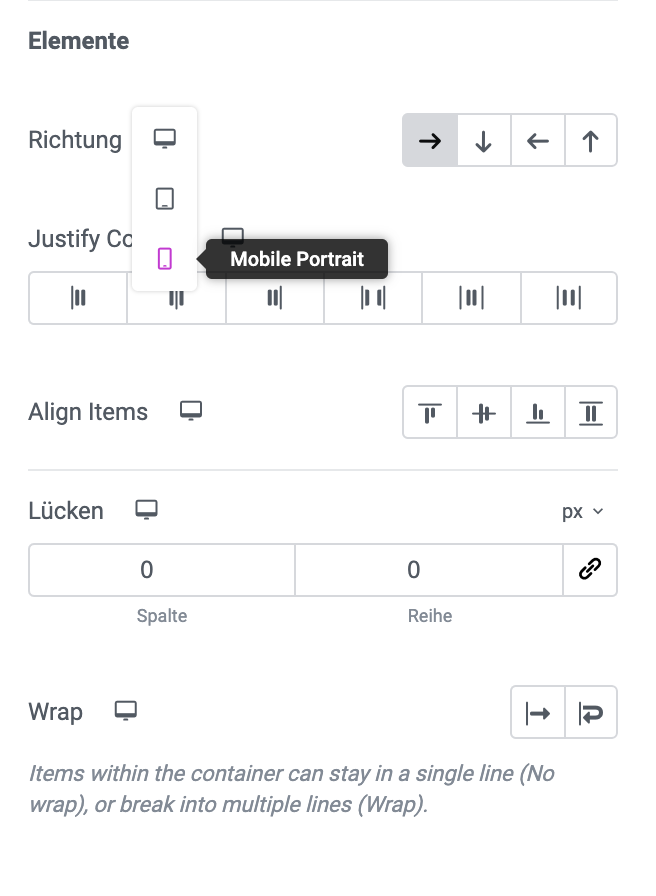This screenshot has height=896, width=656.
Task: Align items to top (start)
Action: [430, 413]
